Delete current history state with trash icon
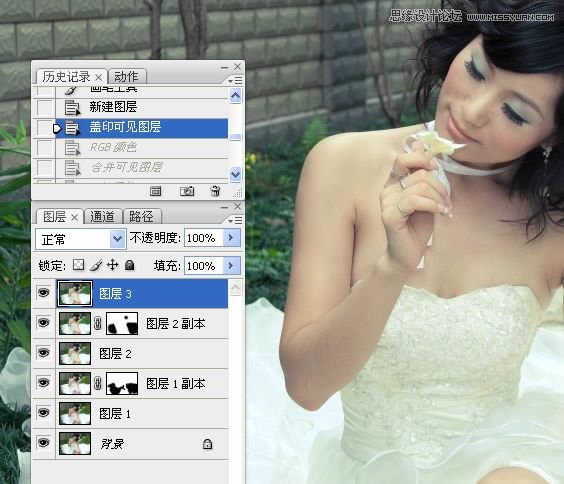 (x=215, y=191)
